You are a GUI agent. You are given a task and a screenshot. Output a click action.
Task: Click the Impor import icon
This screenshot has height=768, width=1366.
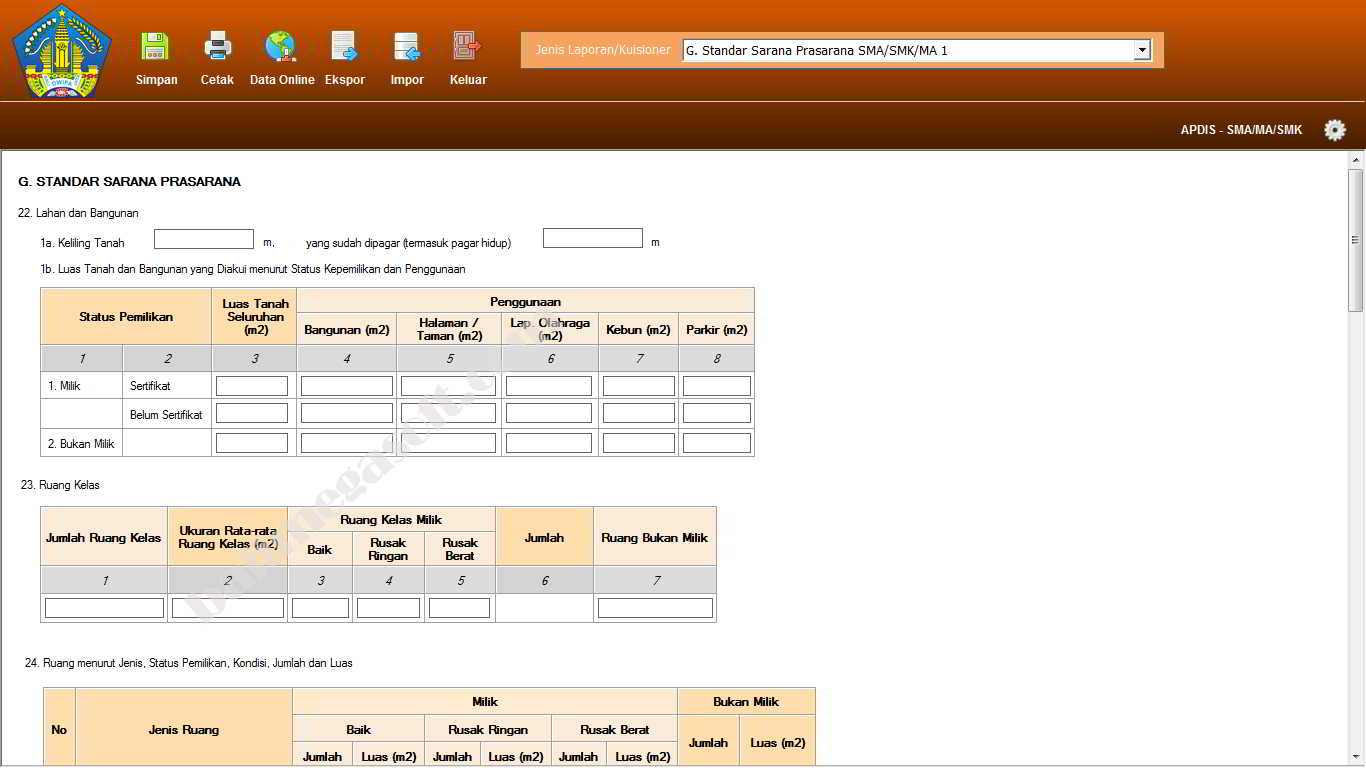pos(406,47)
